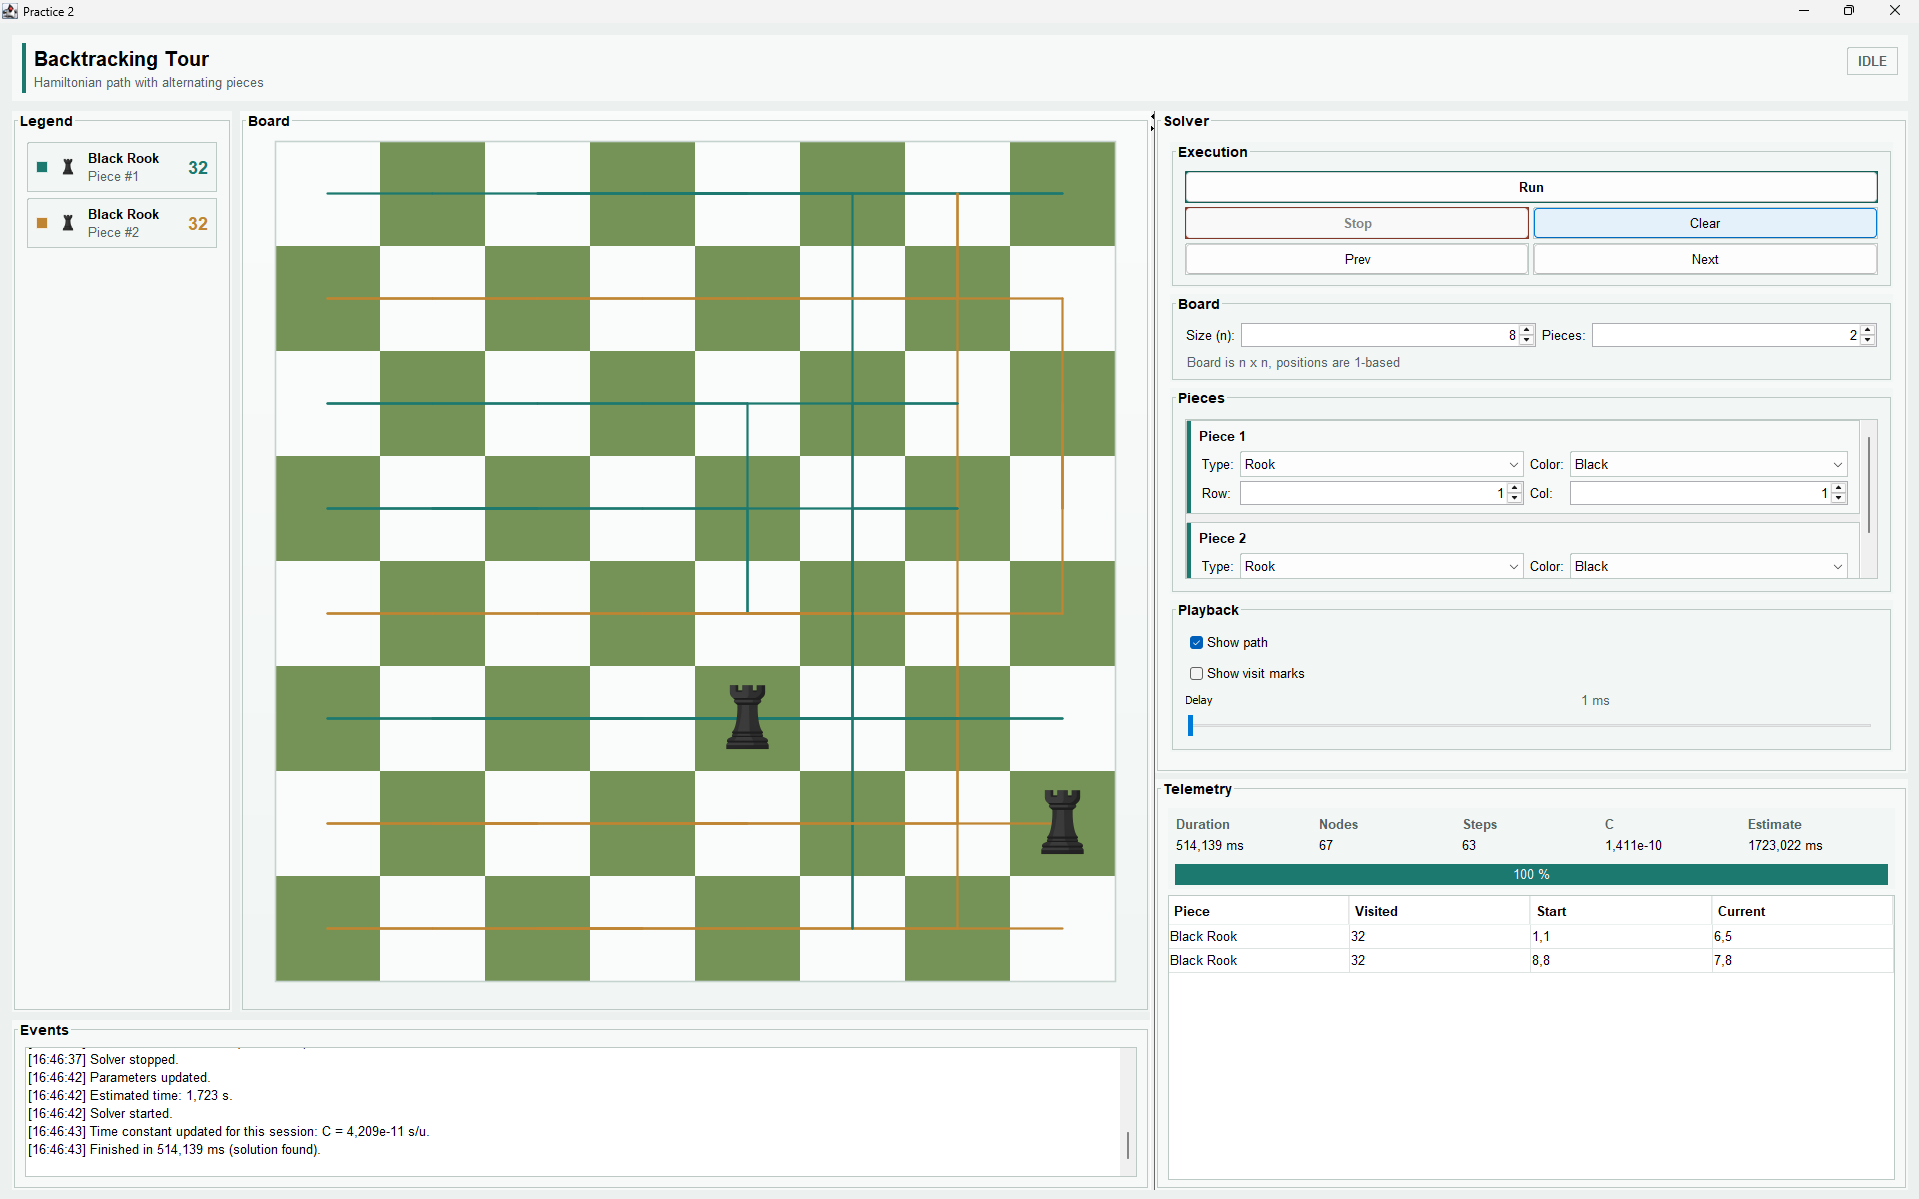Click the Piece column header
The width and height of the screenshot is (1919, 1199).
[x=1258, y=911]
